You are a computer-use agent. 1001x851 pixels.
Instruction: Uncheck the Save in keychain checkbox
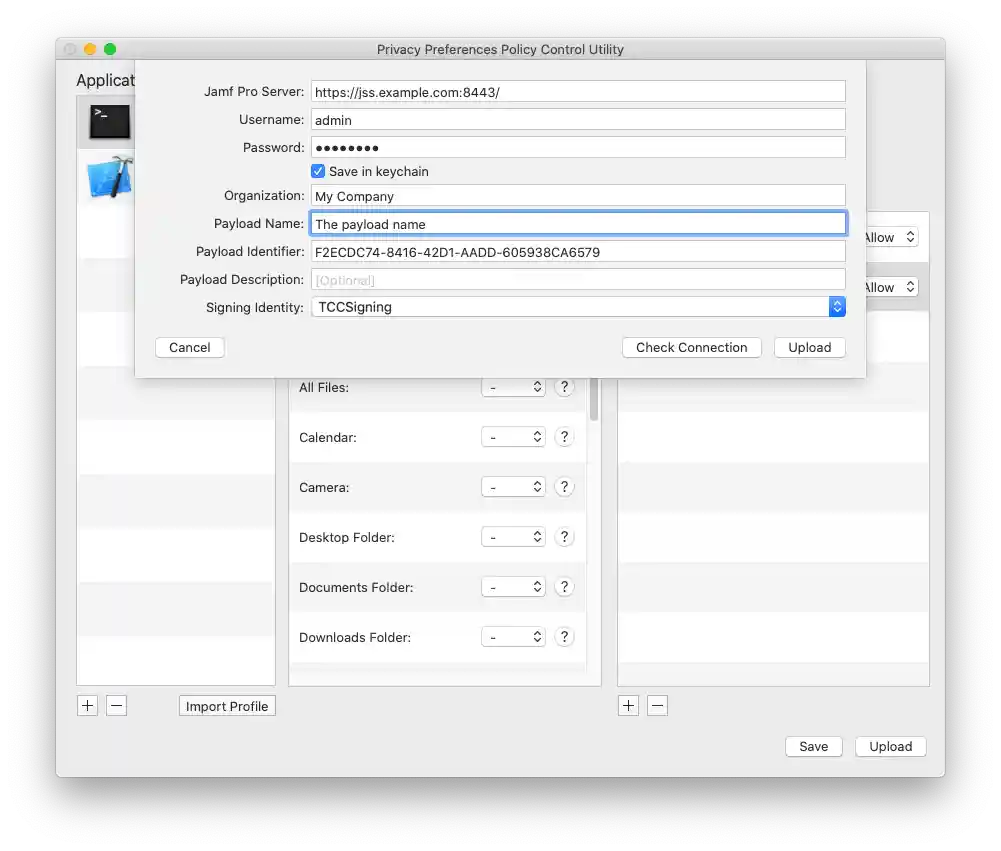(x=318, y=171)
